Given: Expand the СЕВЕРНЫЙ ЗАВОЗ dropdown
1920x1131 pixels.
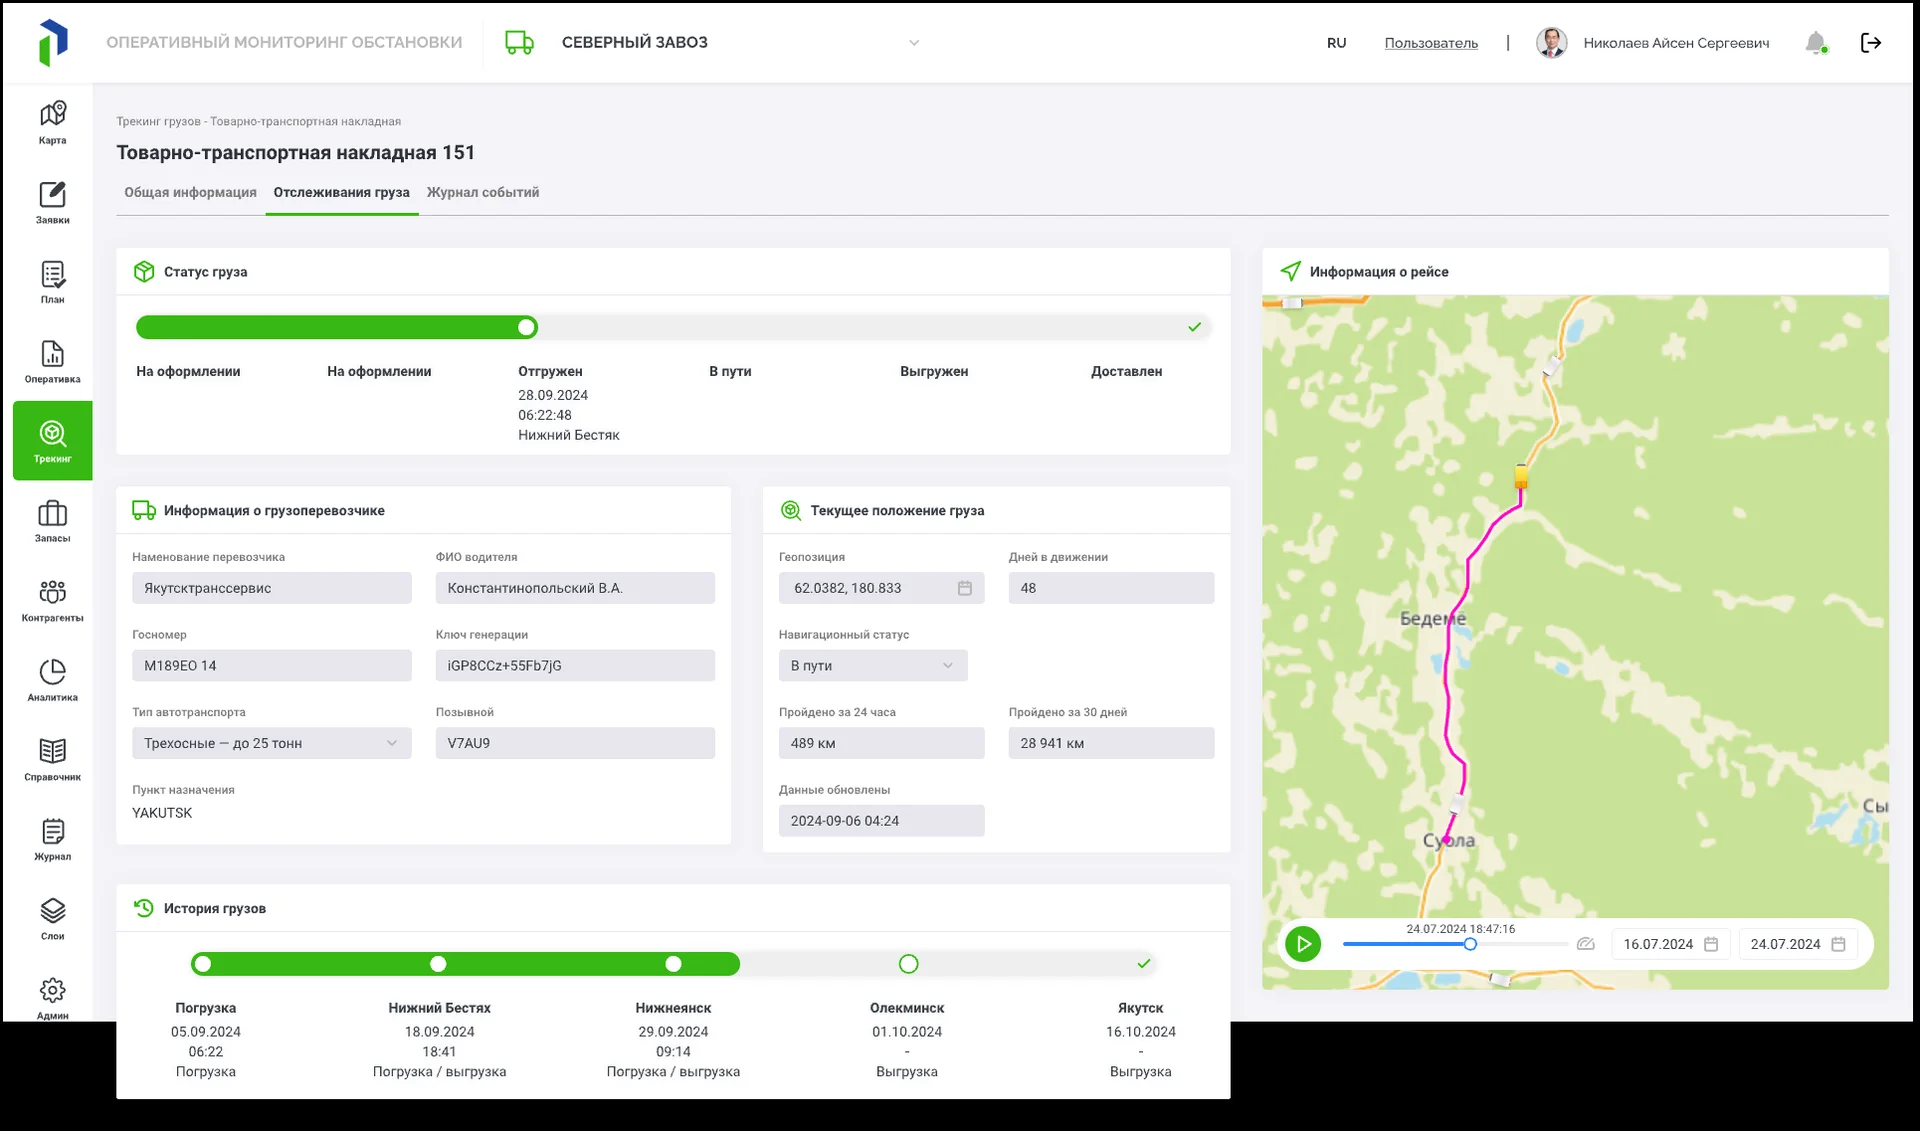Looking at the screenshot, I should tap(913, 43).
